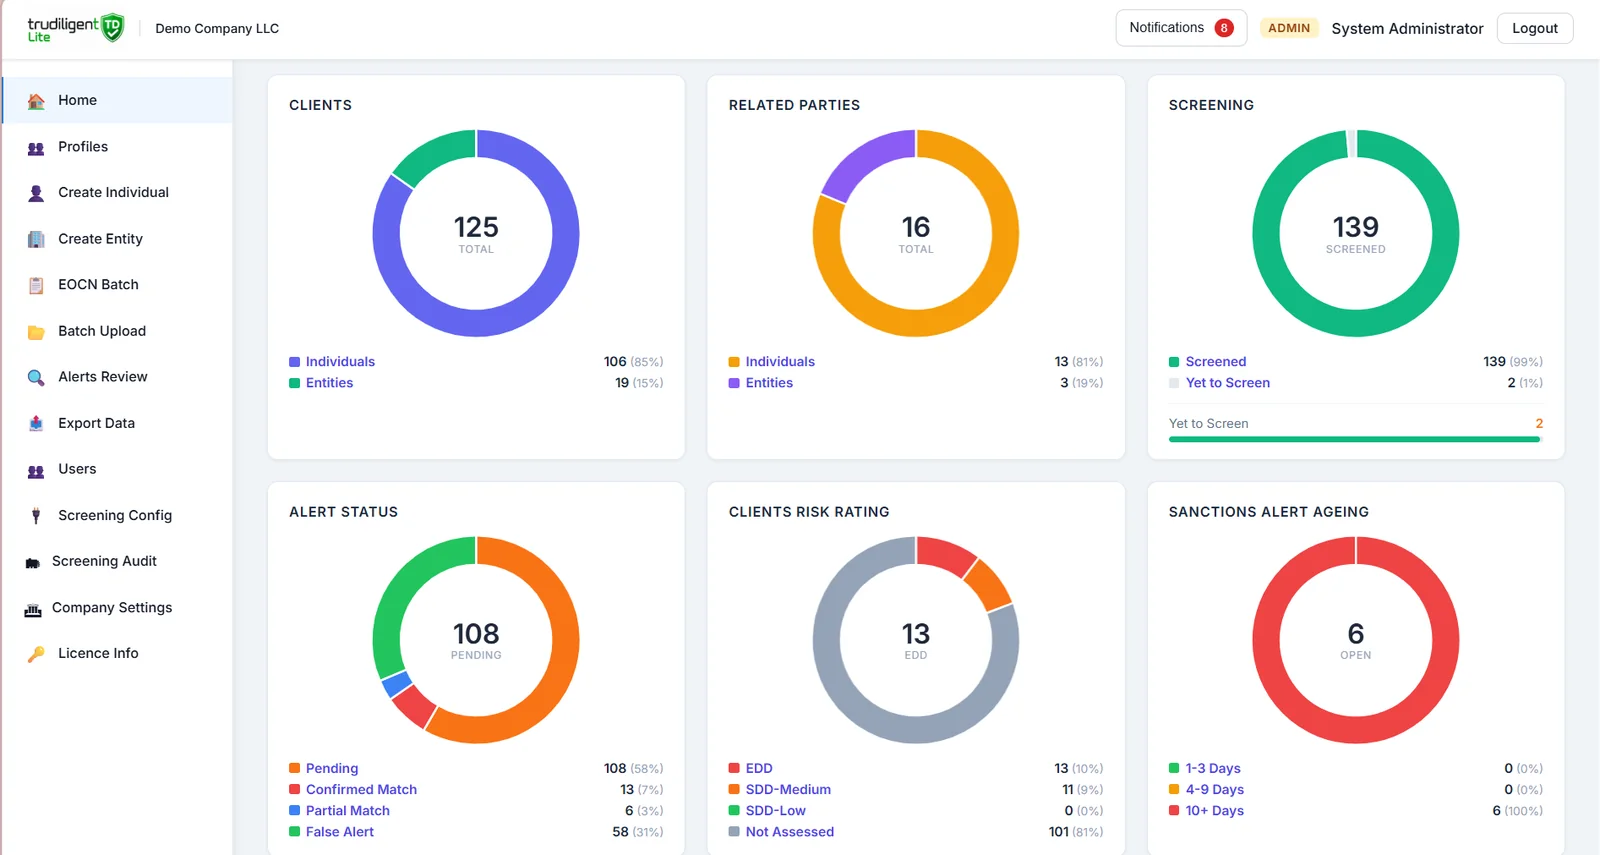
Task: Click Yet to Screen legend link
Action: click(1228, 383)
